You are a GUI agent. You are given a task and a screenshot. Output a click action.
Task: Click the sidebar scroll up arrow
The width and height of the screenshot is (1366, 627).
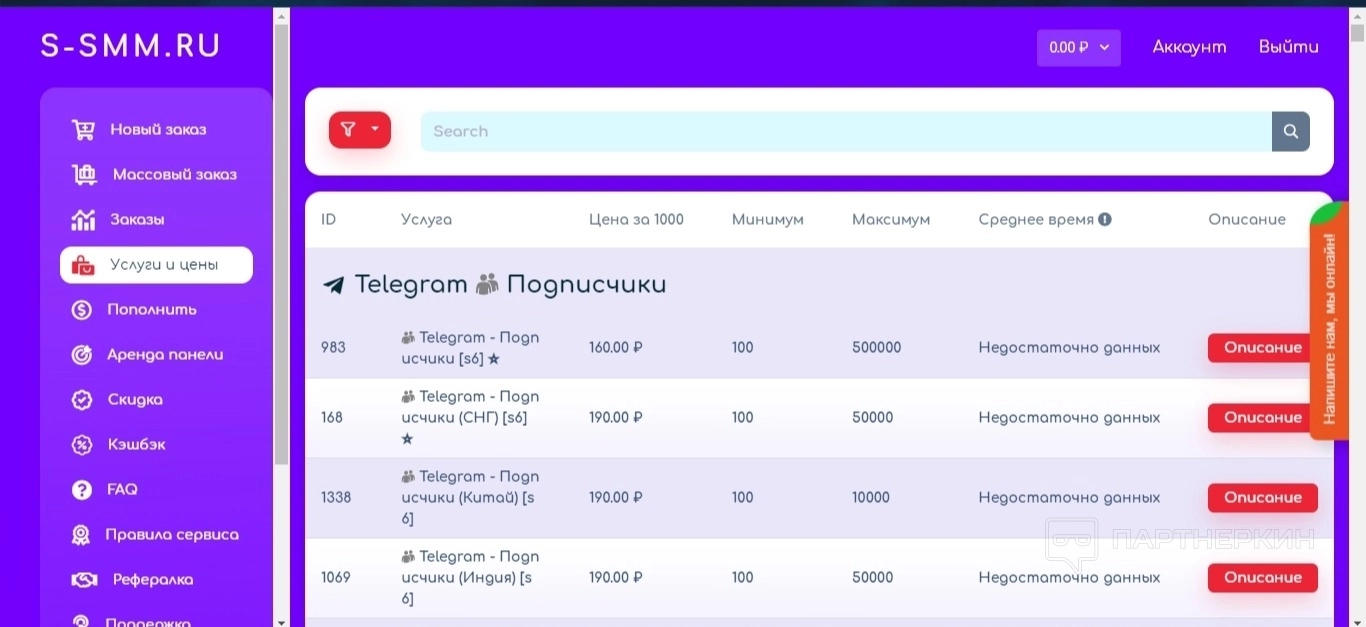(281, 16)
